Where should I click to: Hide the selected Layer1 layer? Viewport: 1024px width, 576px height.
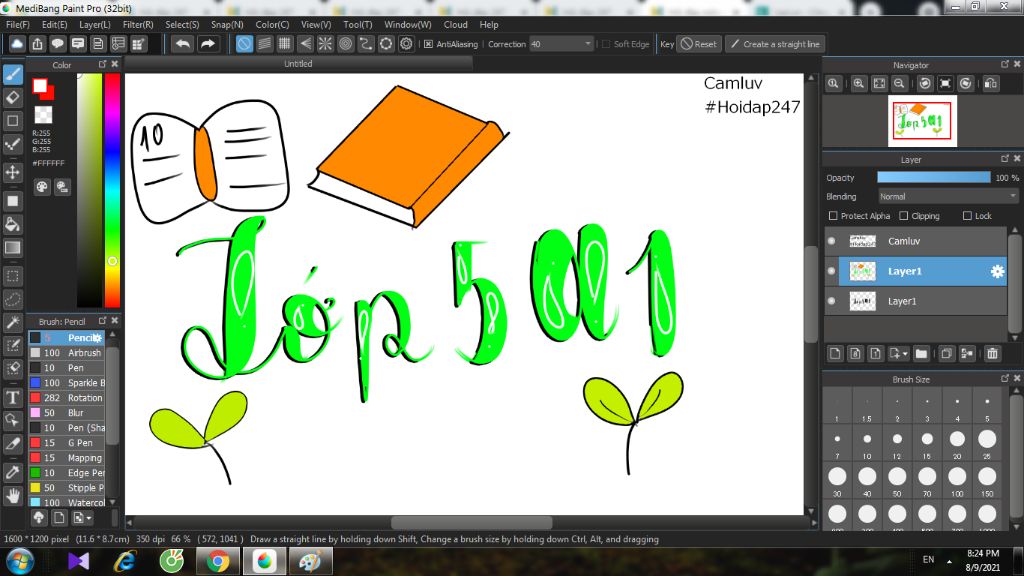(831, 271)
